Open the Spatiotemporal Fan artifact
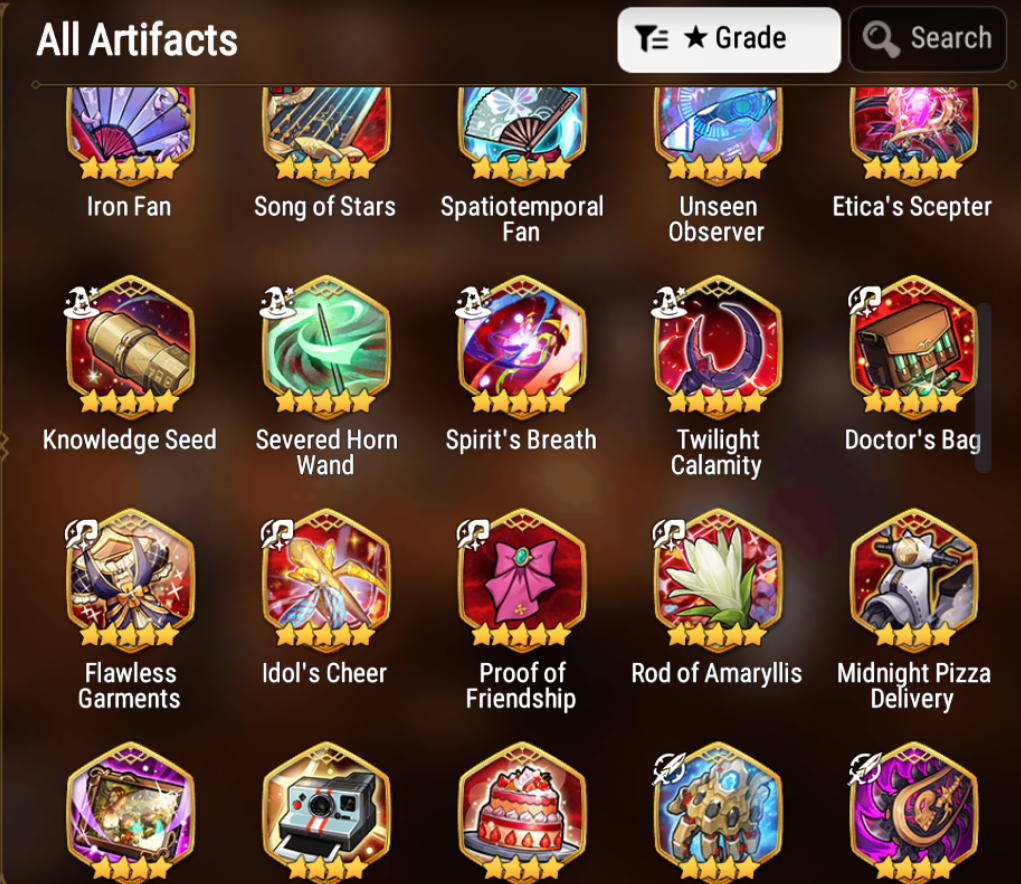 tap(522, 130)
